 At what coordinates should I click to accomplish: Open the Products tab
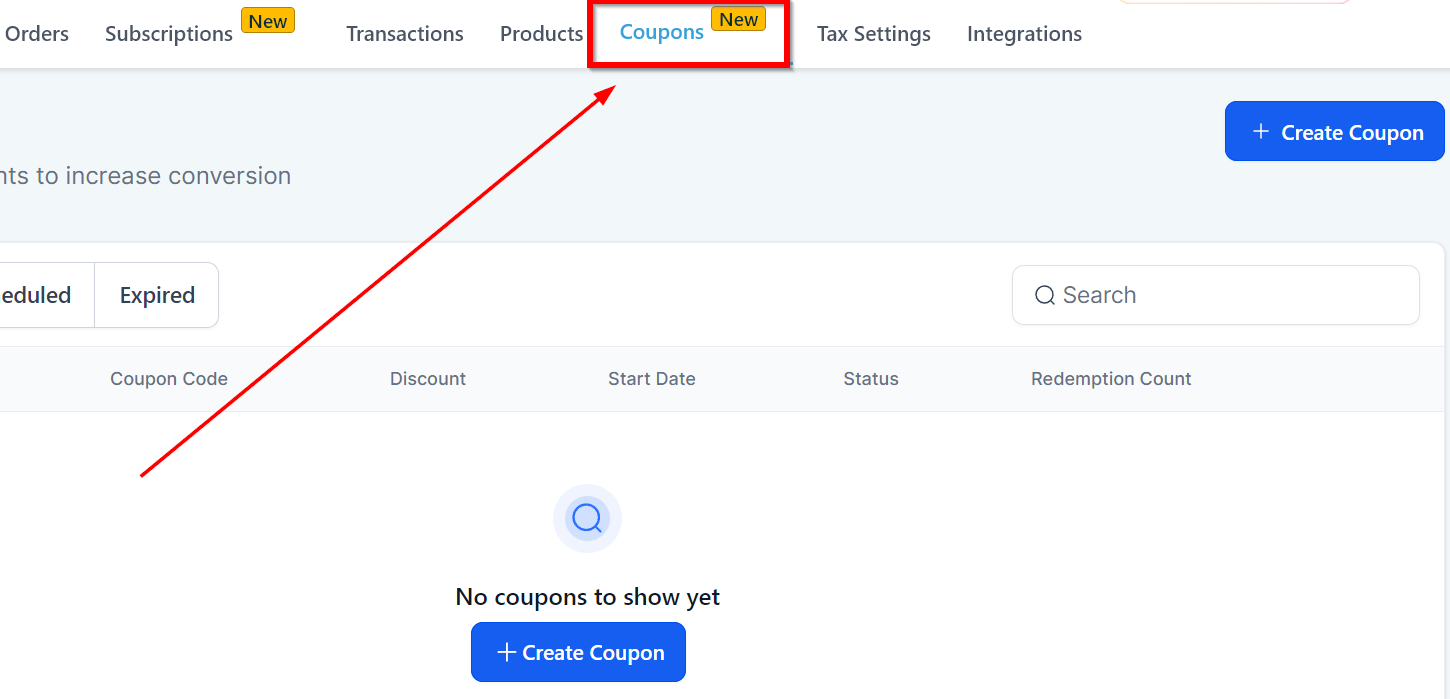click(x=541, y=34)
